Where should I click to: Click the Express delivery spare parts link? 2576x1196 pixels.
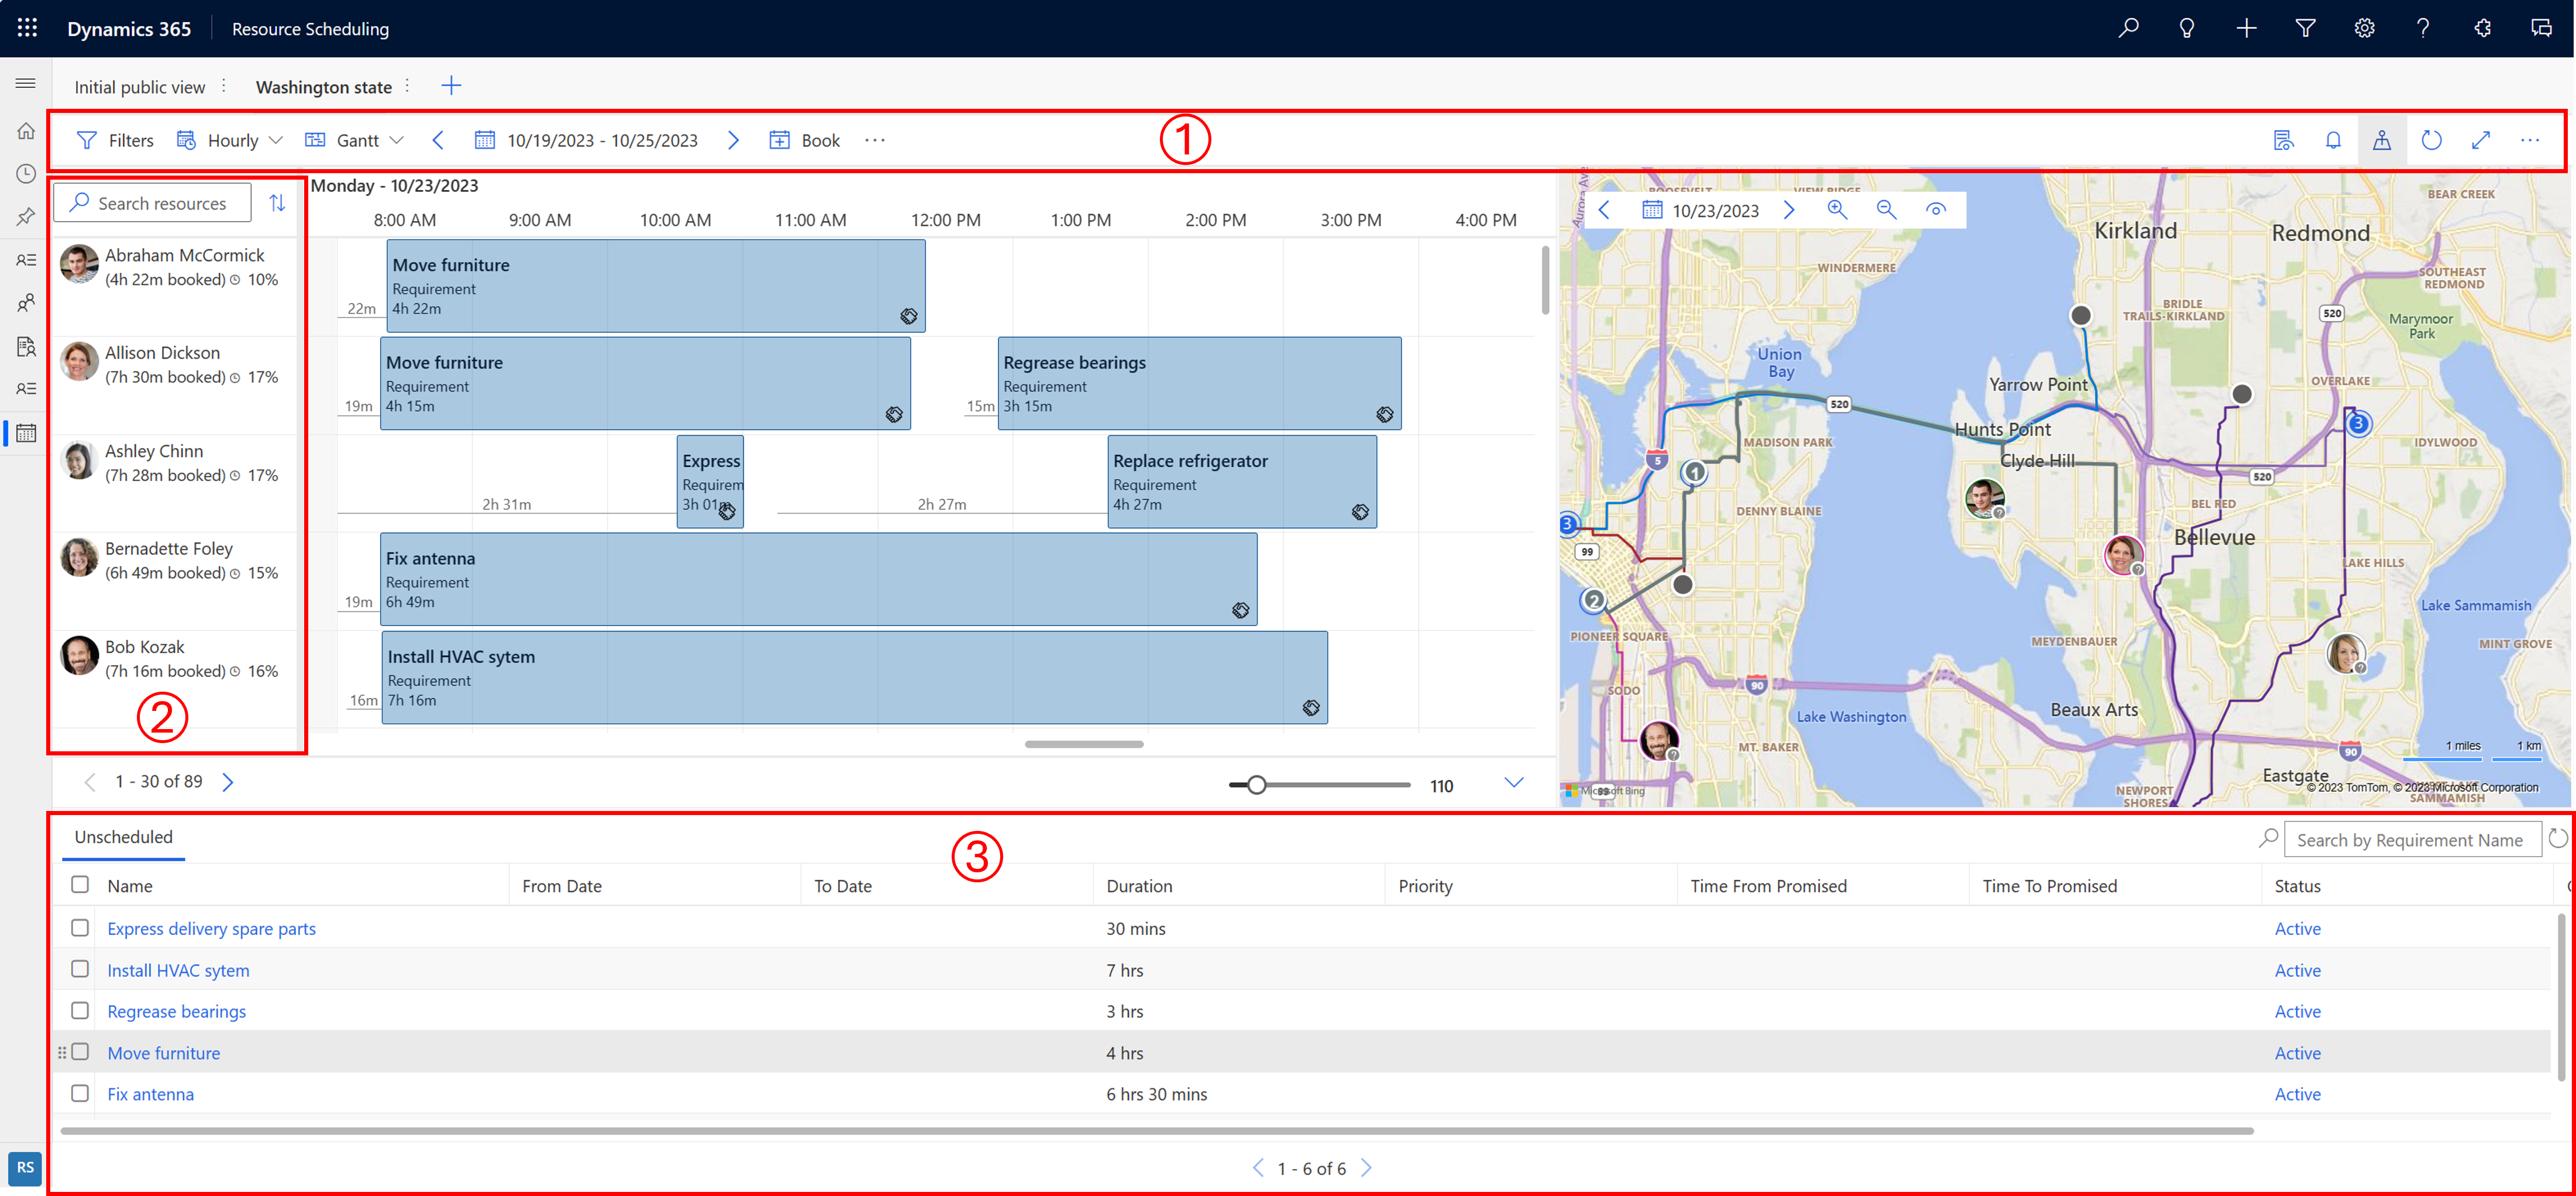[212, 928]
